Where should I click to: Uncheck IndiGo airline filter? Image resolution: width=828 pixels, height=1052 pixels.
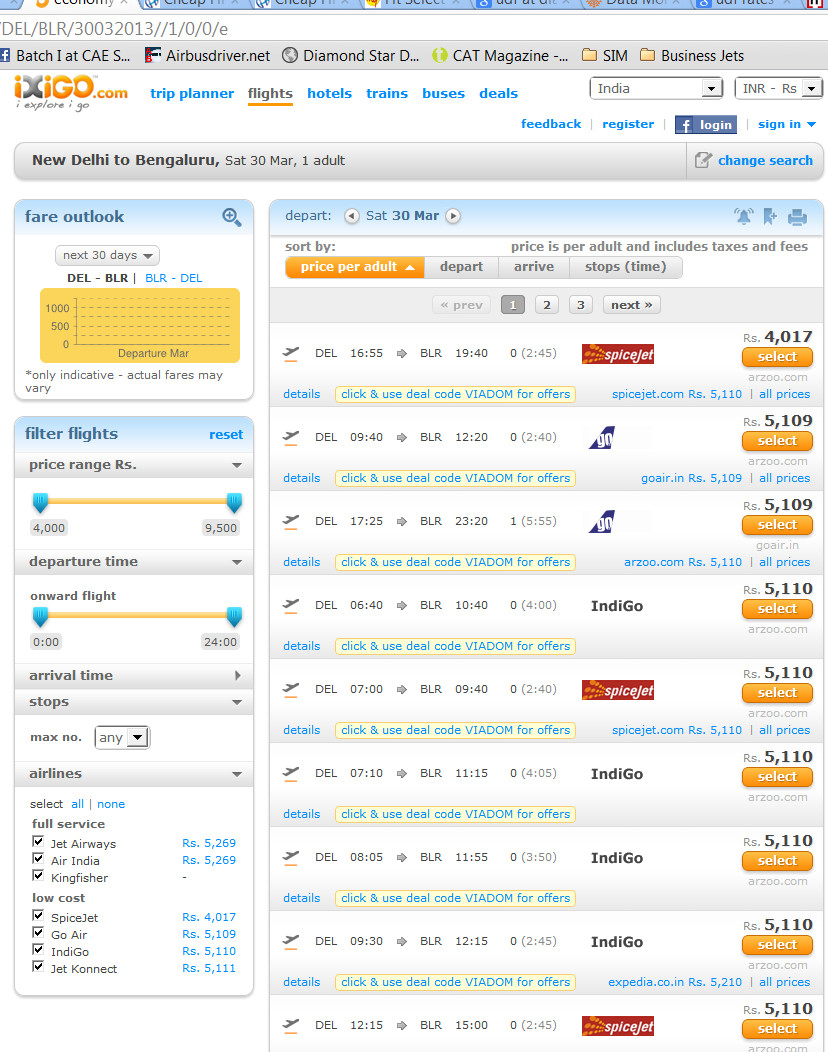pyautogui.click(x=38, y=949)
